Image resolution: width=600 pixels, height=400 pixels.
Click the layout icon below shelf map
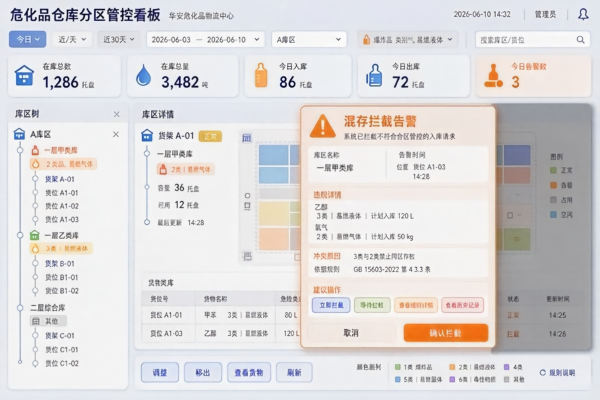[x=248, y=256]
